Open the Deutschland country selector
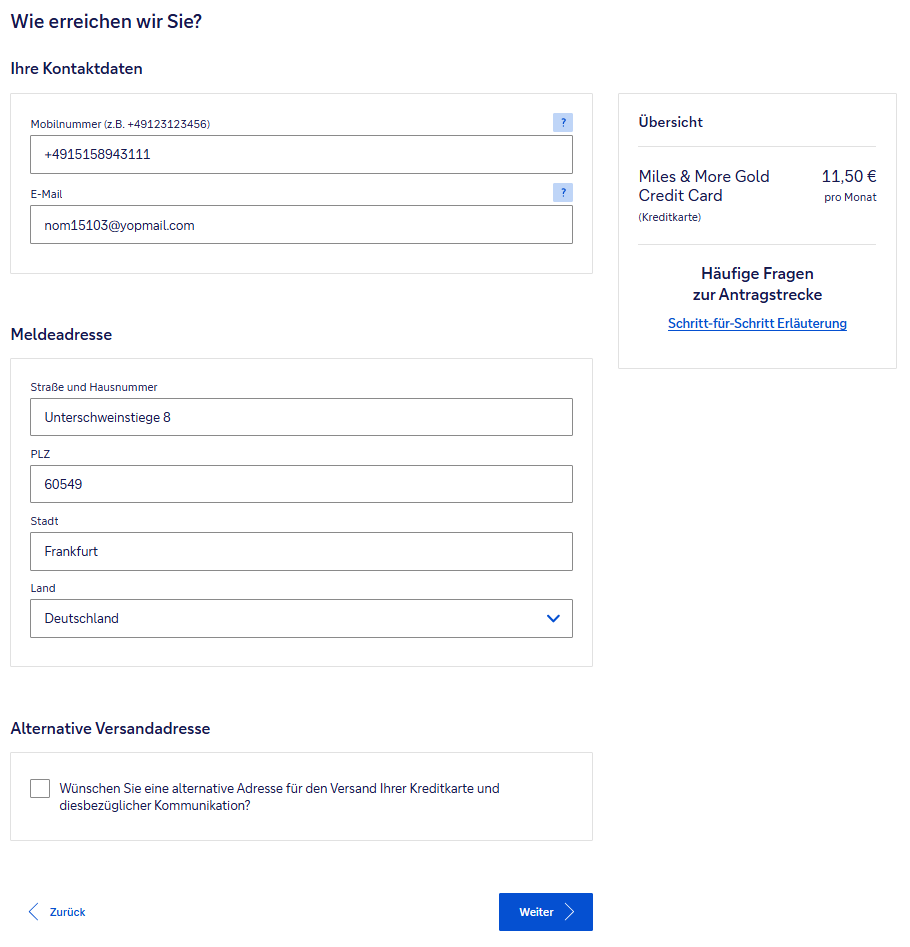The height and width of the screenshot is (947, 910). (300, 619)
